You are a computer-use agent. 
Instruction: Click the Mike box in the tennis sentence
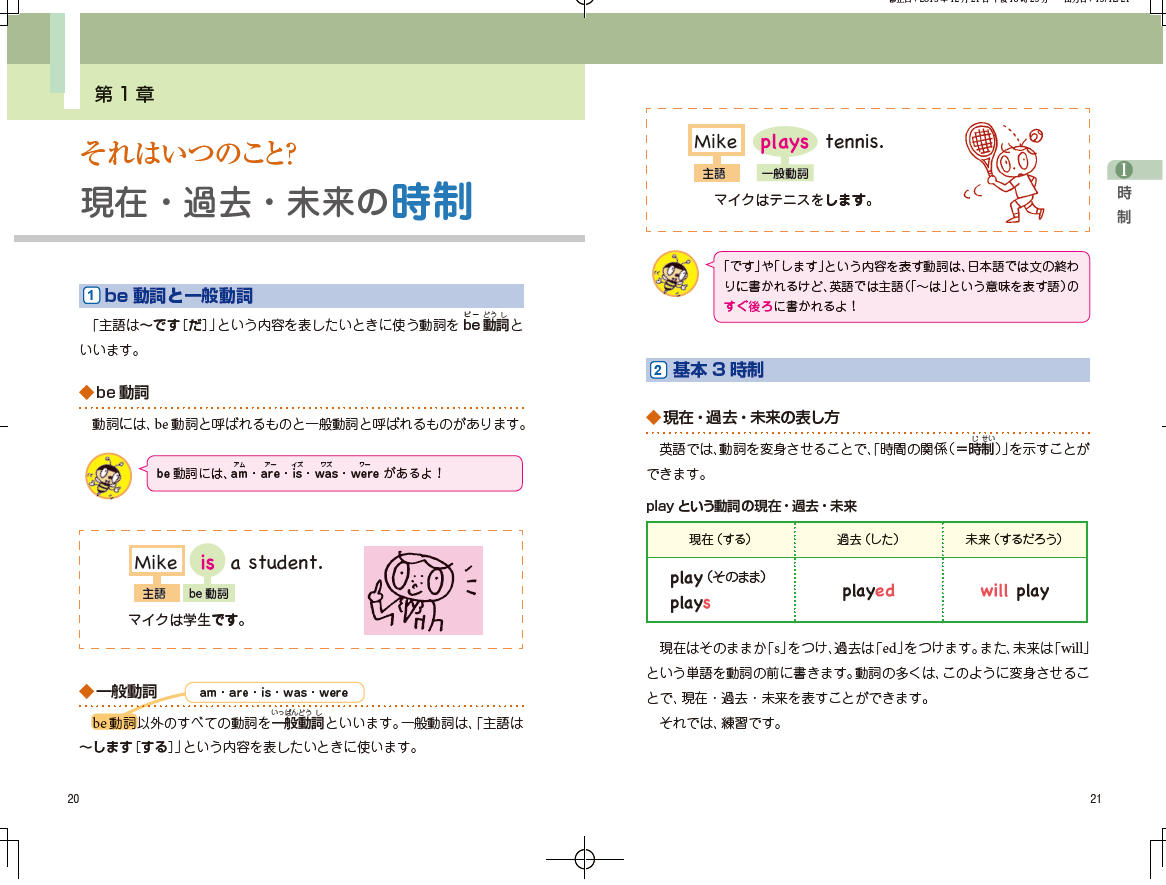point(716,142)
